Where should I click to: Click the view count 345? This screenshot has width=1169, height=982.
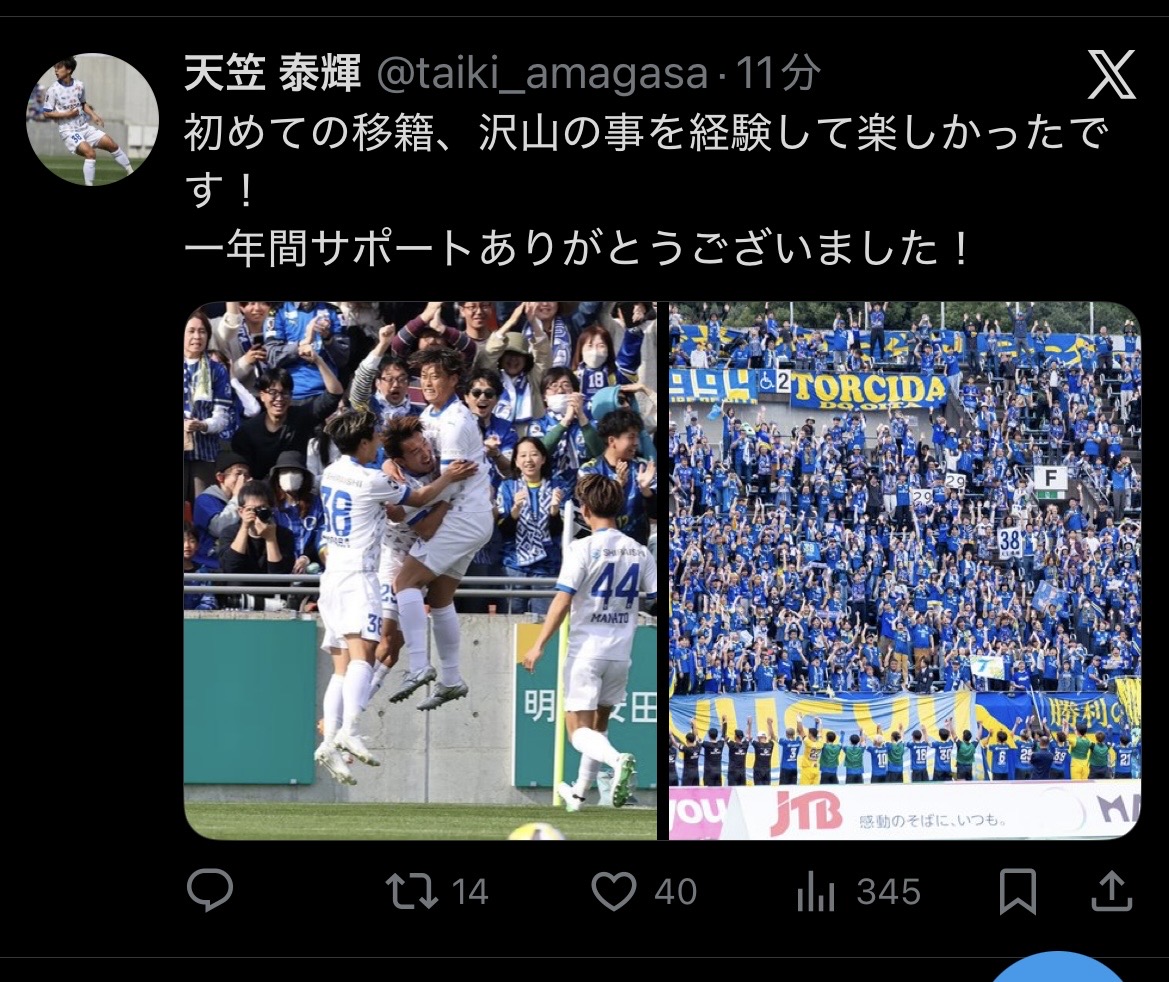pyautogui.click(x=889, y=892)
